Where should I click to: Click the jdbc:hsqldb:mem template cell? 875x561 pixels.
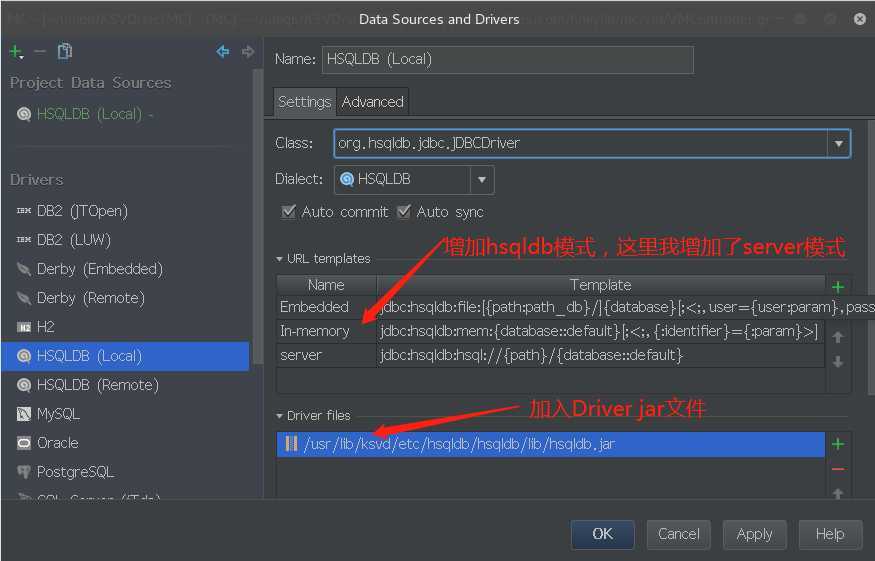pos(600,331)
